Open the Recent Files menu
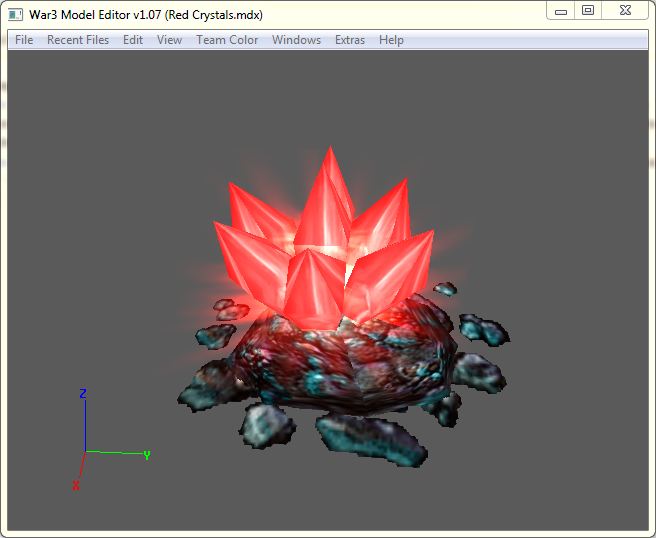This screenshot has height=538, width=656. pos(78,40)
